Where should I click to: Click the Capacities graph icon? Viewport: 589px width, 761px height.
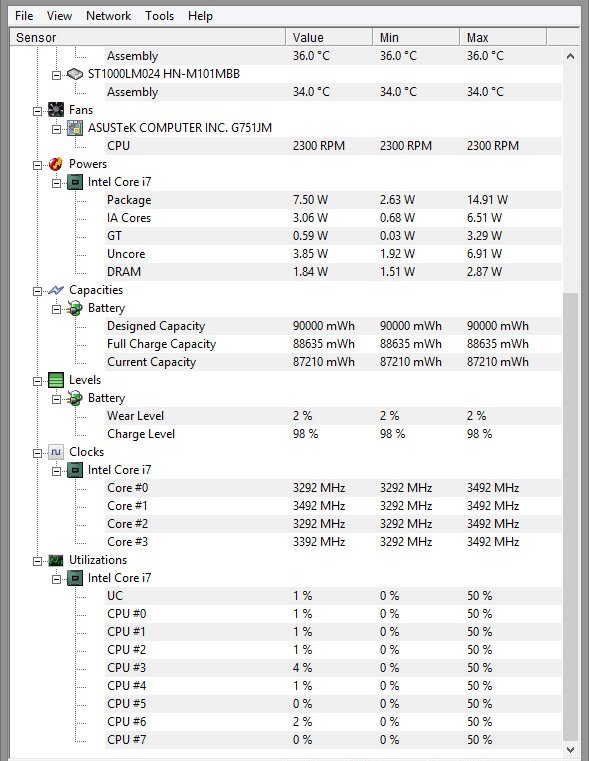[x=56, y=290]
